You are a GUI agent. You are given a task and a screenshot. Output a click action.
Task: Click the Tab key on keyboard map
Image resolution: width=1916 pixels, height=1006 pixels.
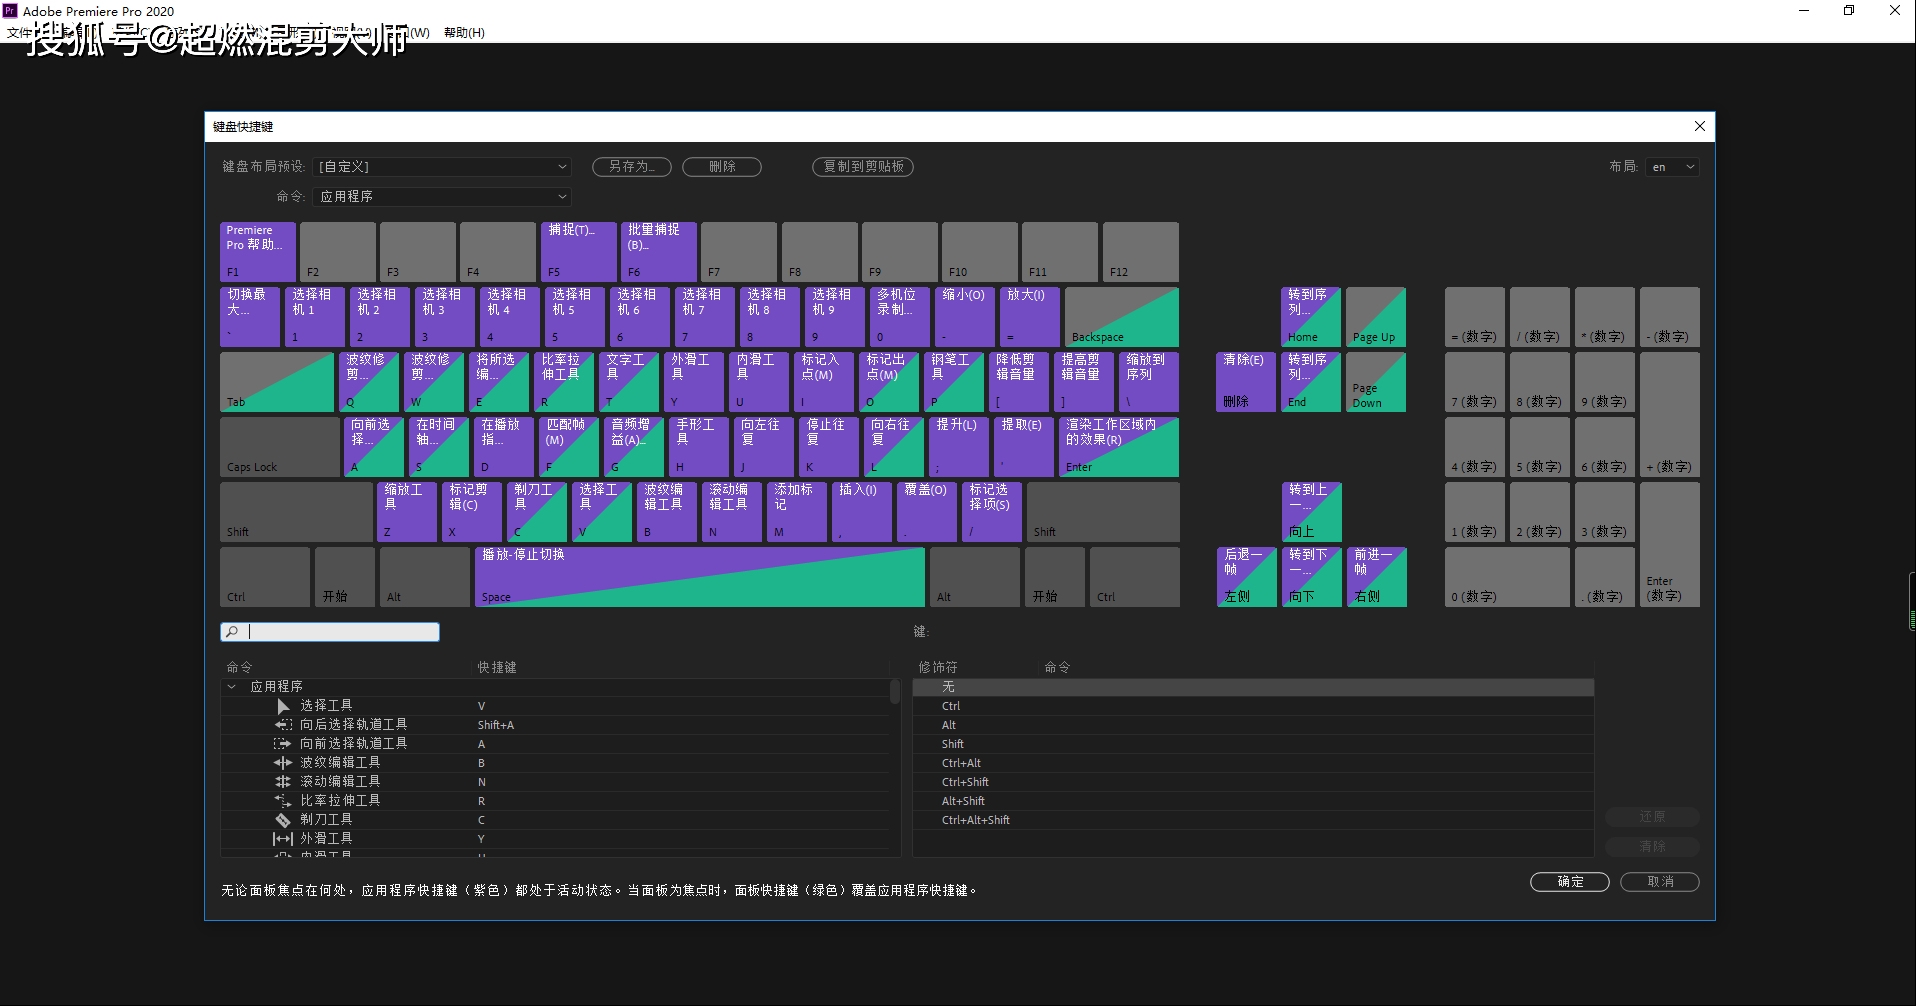click(277, 382)
